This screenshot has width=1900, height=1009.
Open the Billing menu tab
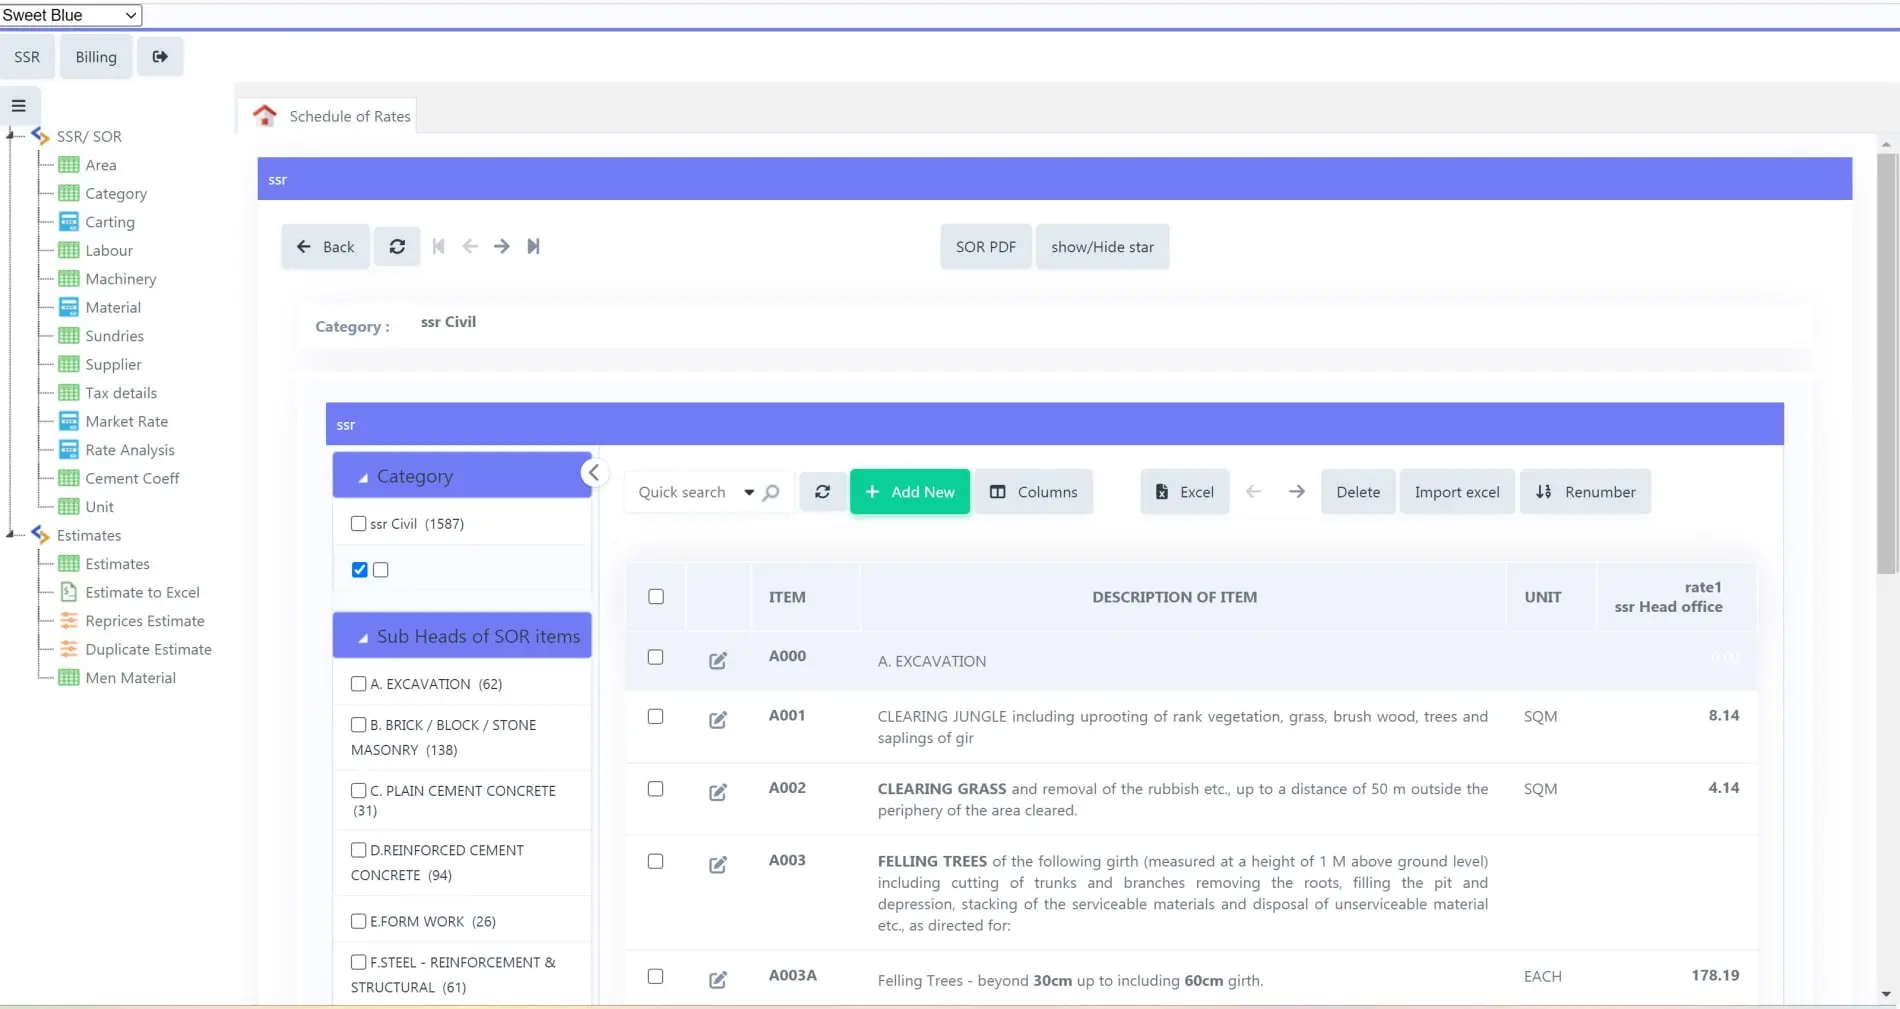[x=96, y=57]
